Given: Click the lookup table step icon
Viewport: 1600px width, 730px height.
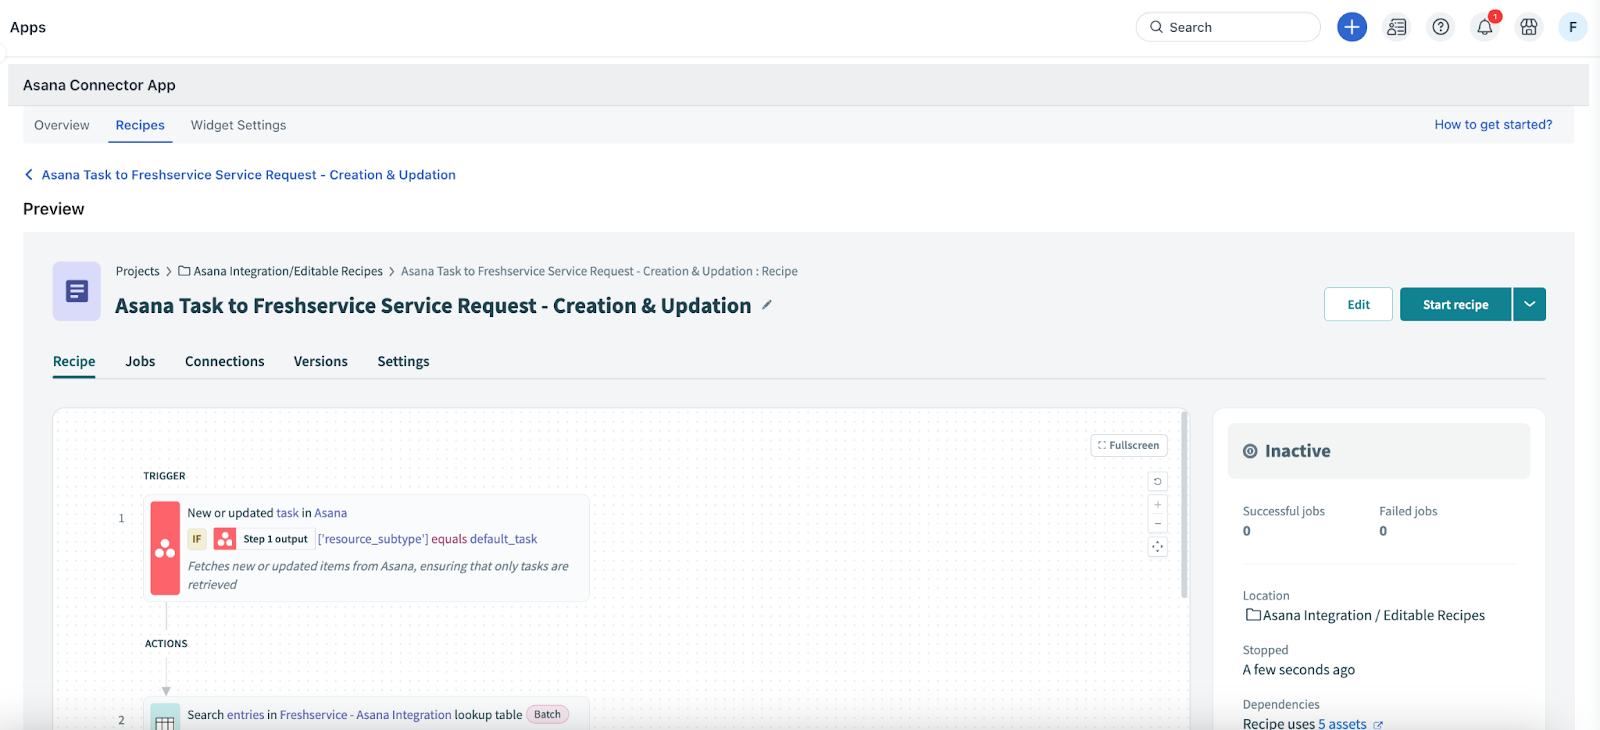Looking at the screenshot, I should click(165, 717).
